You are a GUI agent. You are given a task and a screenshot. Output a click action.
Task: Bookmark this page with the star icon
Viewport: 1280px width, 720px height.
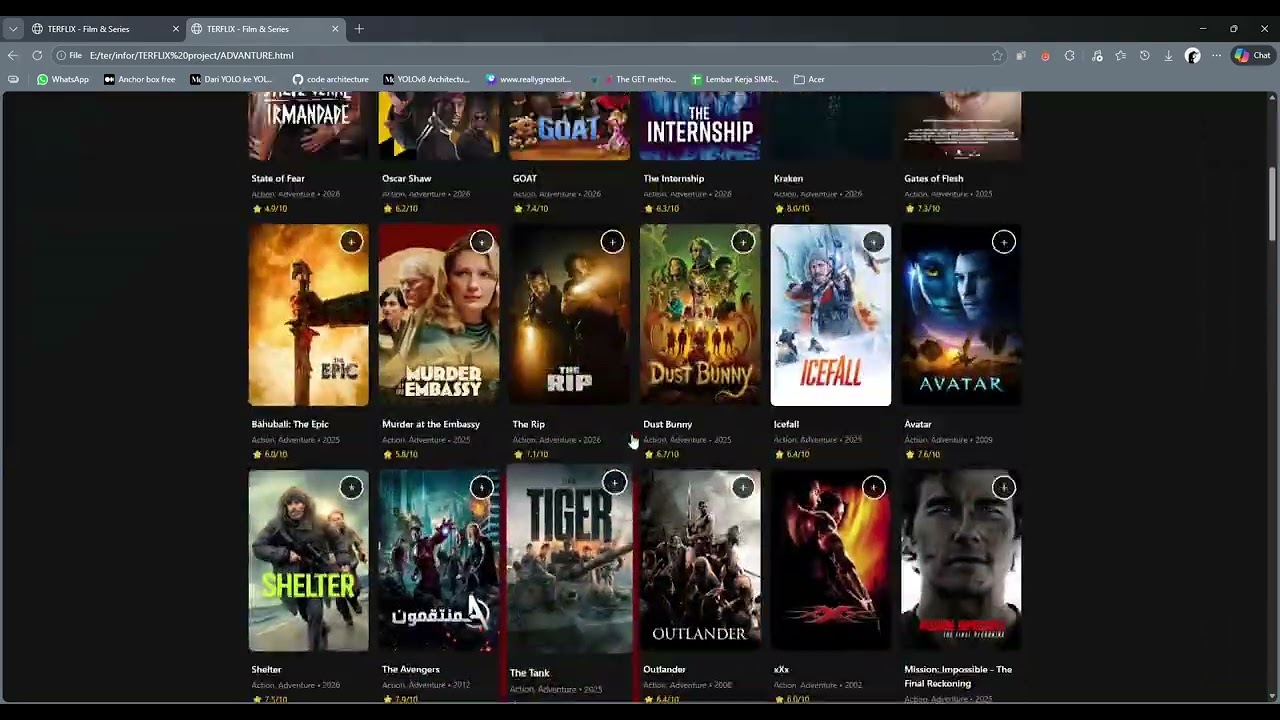tap(997, 56)
